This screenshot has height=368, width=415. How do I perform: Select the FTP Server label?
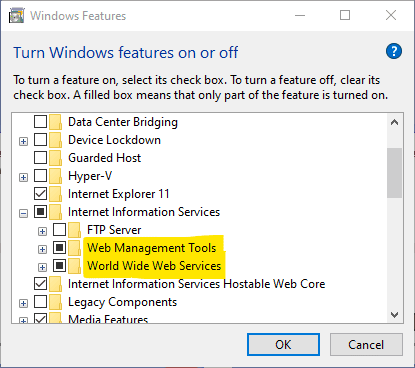[x=114, y=230]
